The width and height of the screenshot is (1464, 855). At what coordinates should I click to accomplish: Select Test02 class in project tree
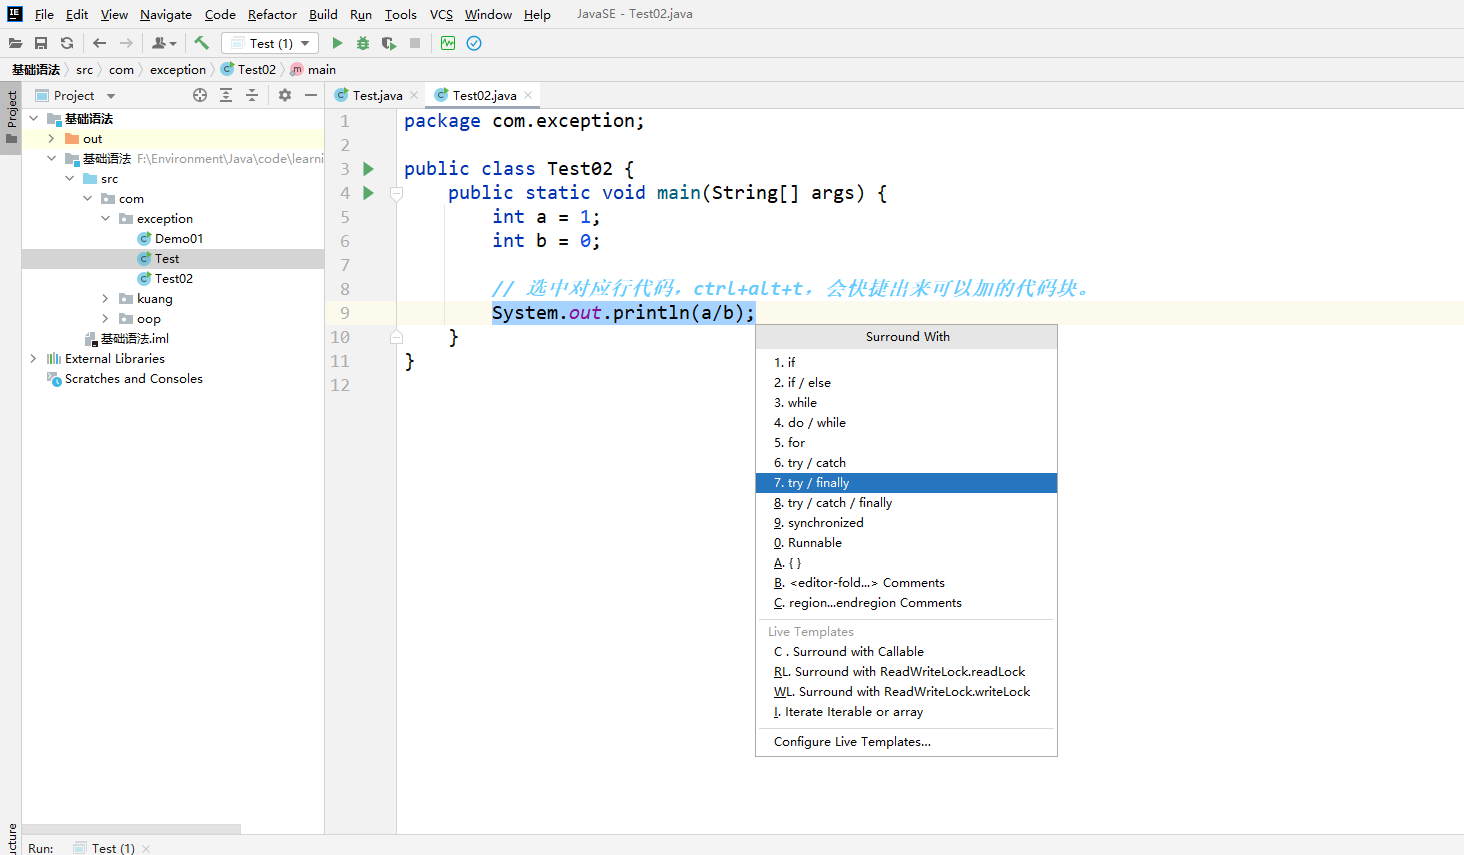(174, 279)
